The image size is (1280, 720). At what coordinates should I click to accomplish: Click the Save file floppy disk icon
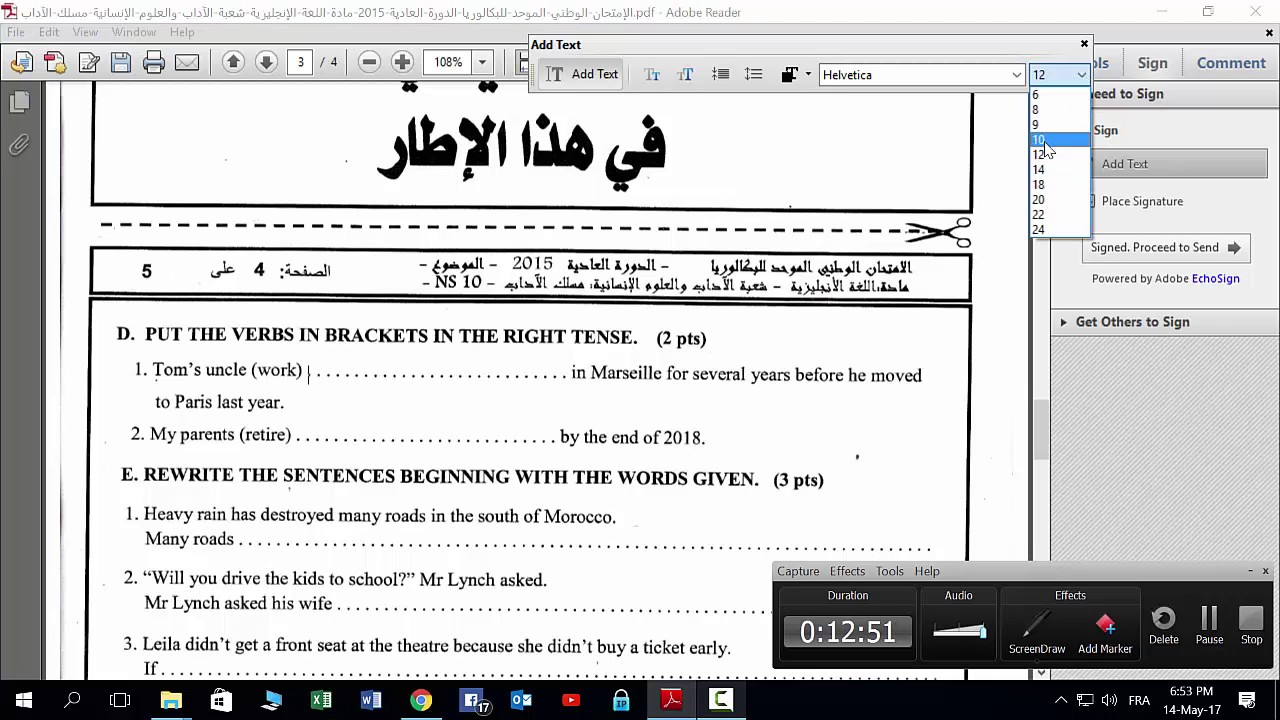[x=121, y=62]
